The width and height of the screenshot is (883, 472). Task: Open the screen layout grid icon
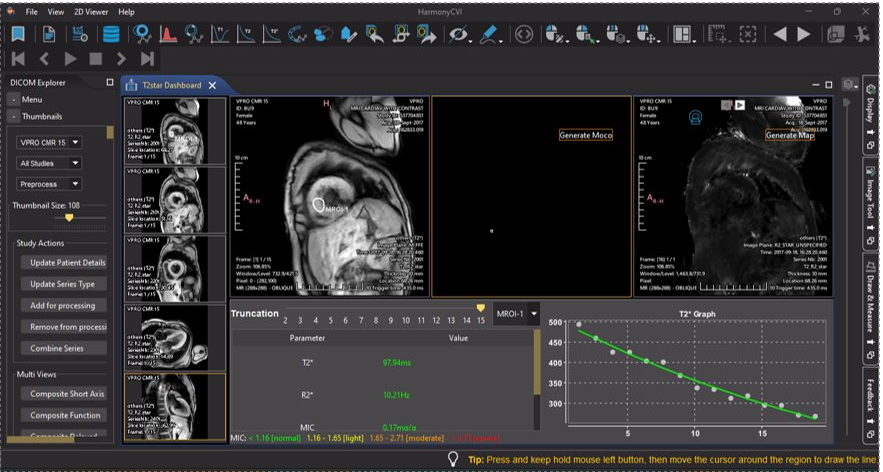683,35
